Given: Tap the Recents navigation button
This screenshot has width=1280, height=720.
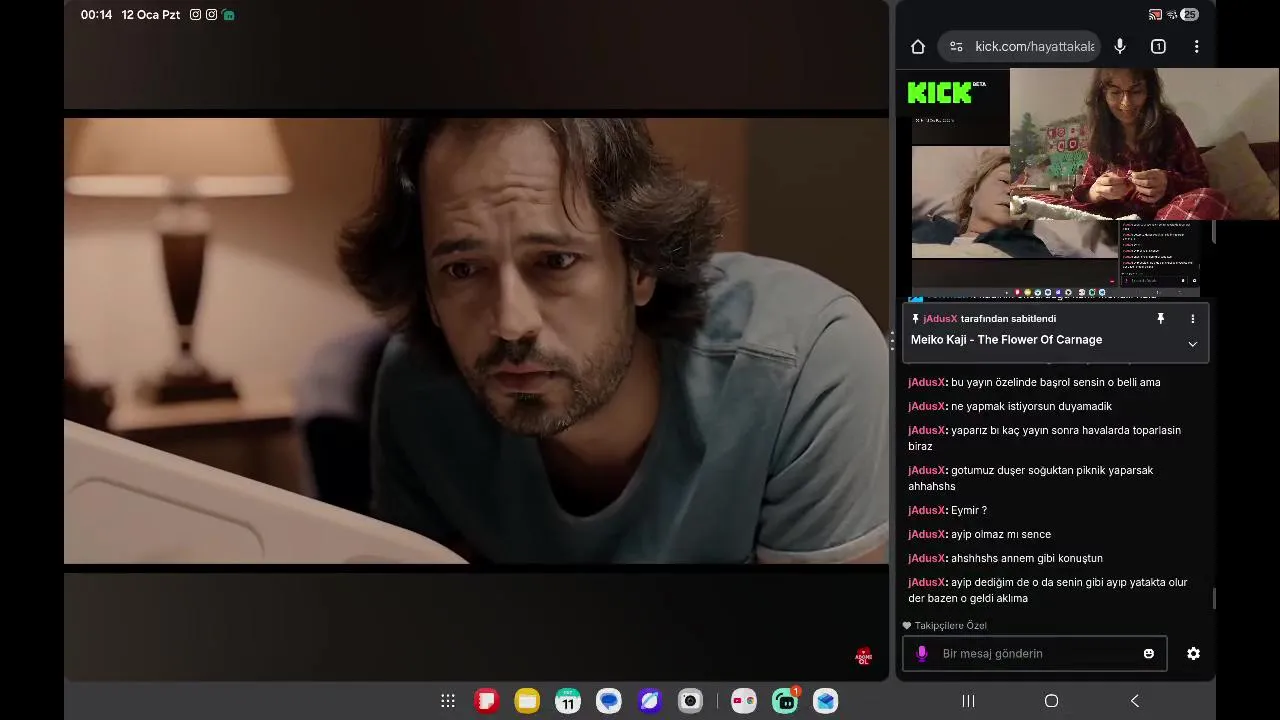Looking at the screenshot, I should click(x=968, y=701).
